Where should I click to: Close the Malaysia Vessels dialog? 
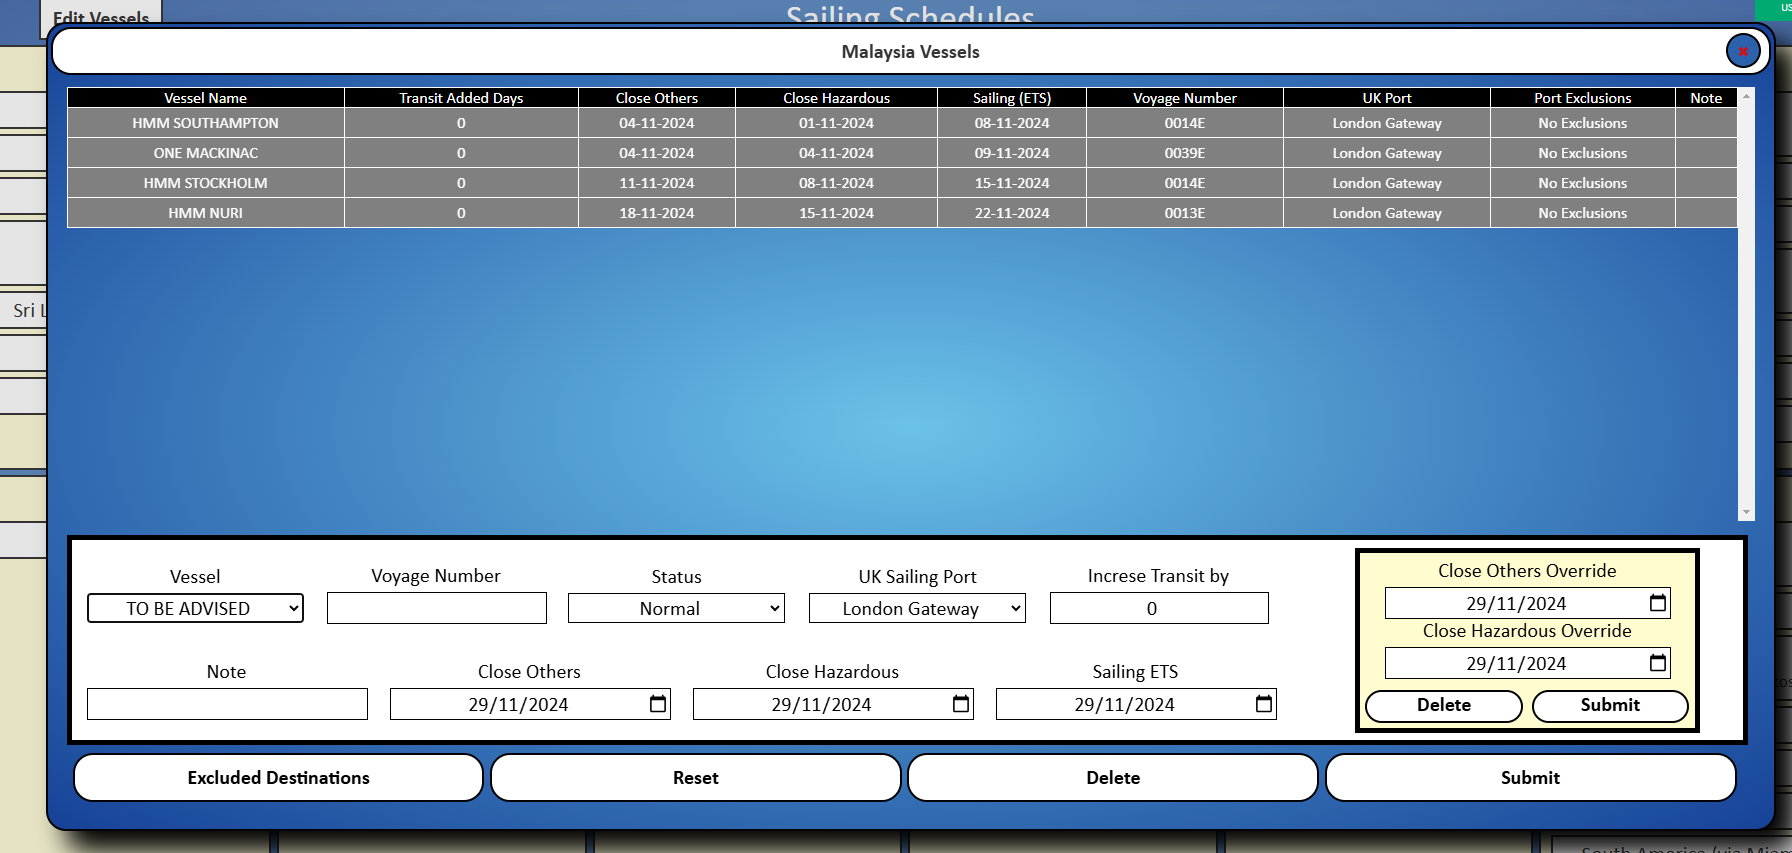1742,51
